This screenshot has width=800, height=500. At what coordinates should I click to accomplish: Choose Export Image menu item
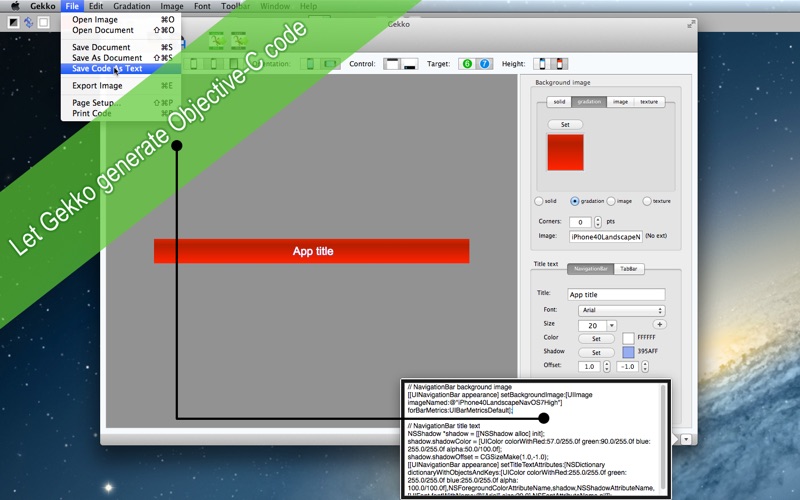tap(121, 86)
